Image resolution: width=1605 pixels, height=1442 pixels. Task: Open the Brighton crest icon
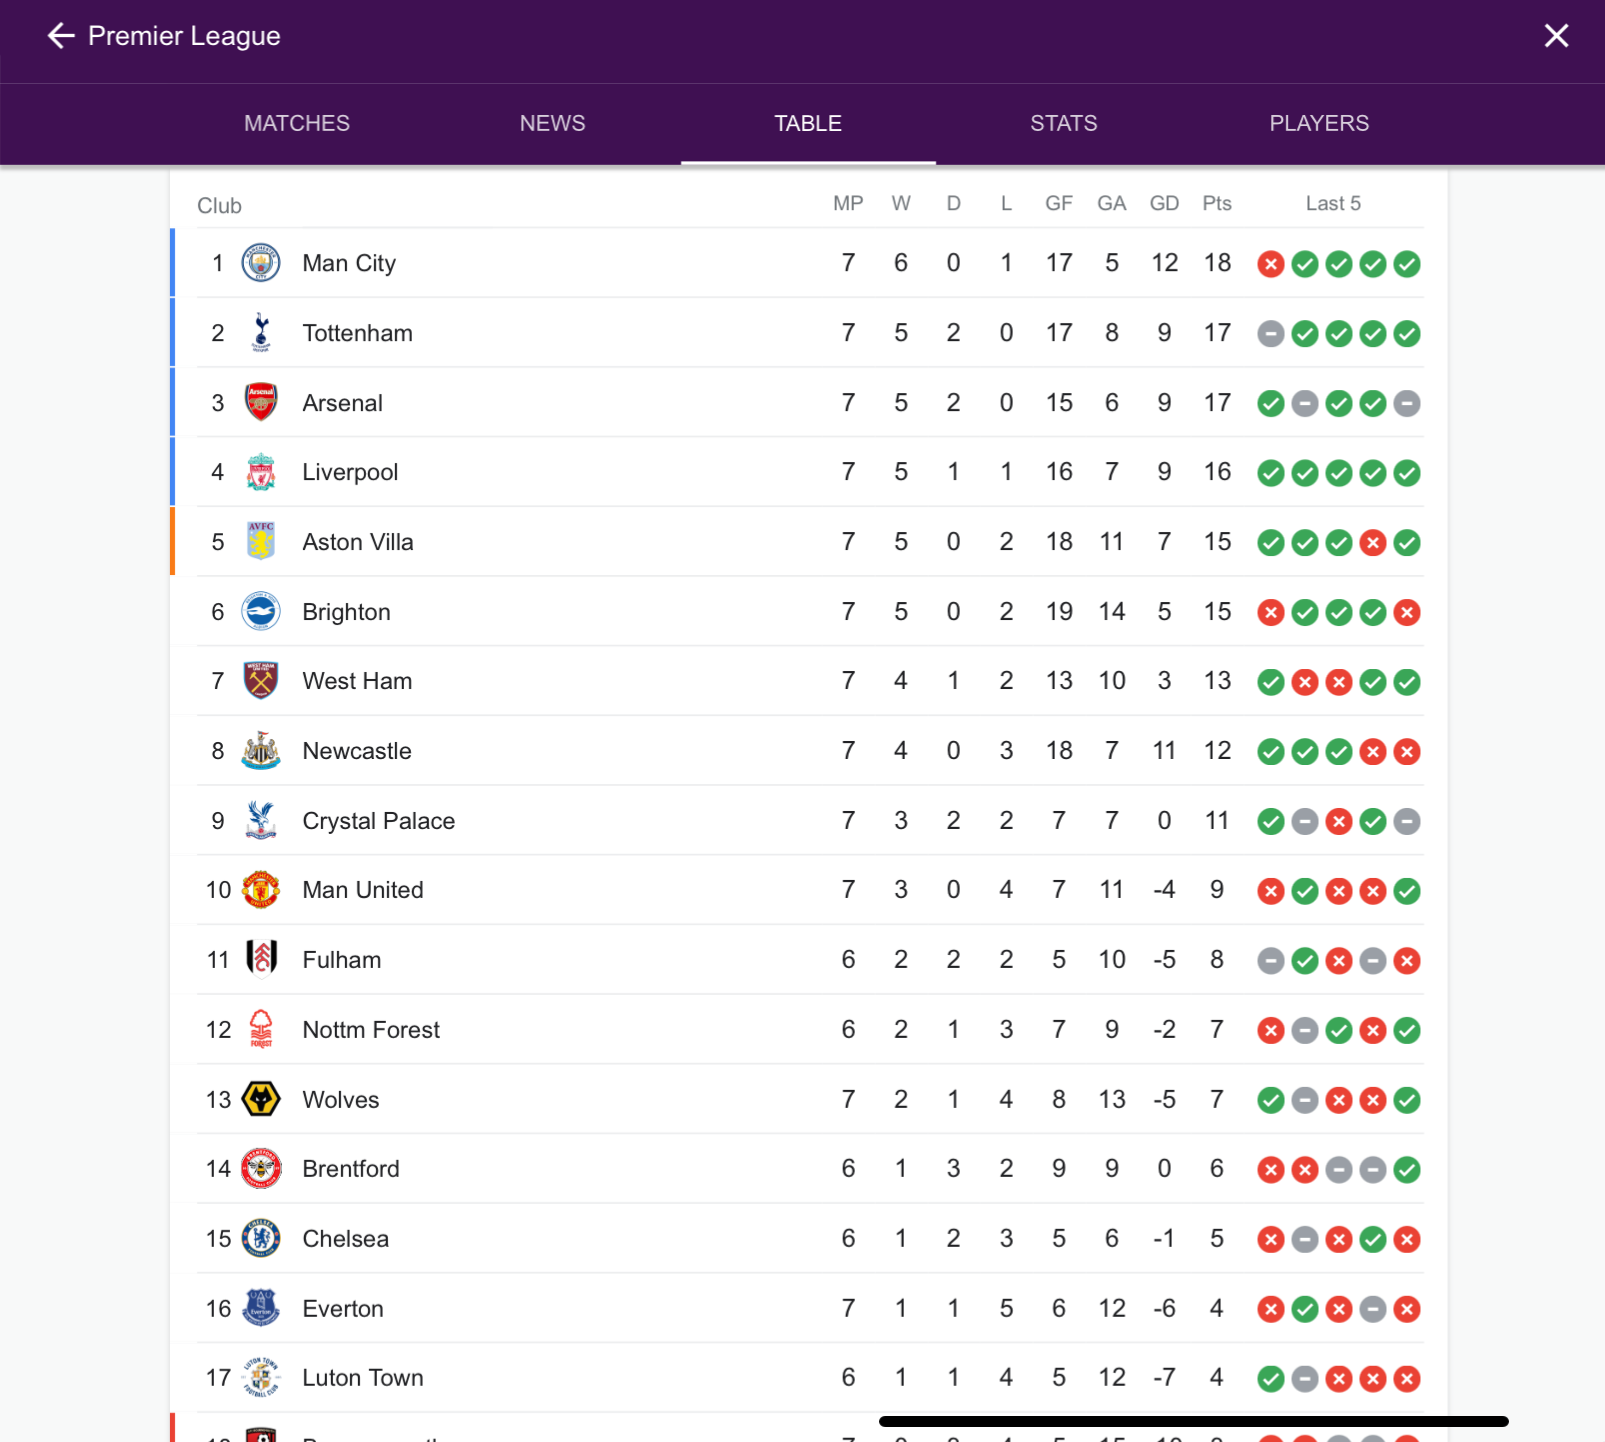click(x=261, y=612)
